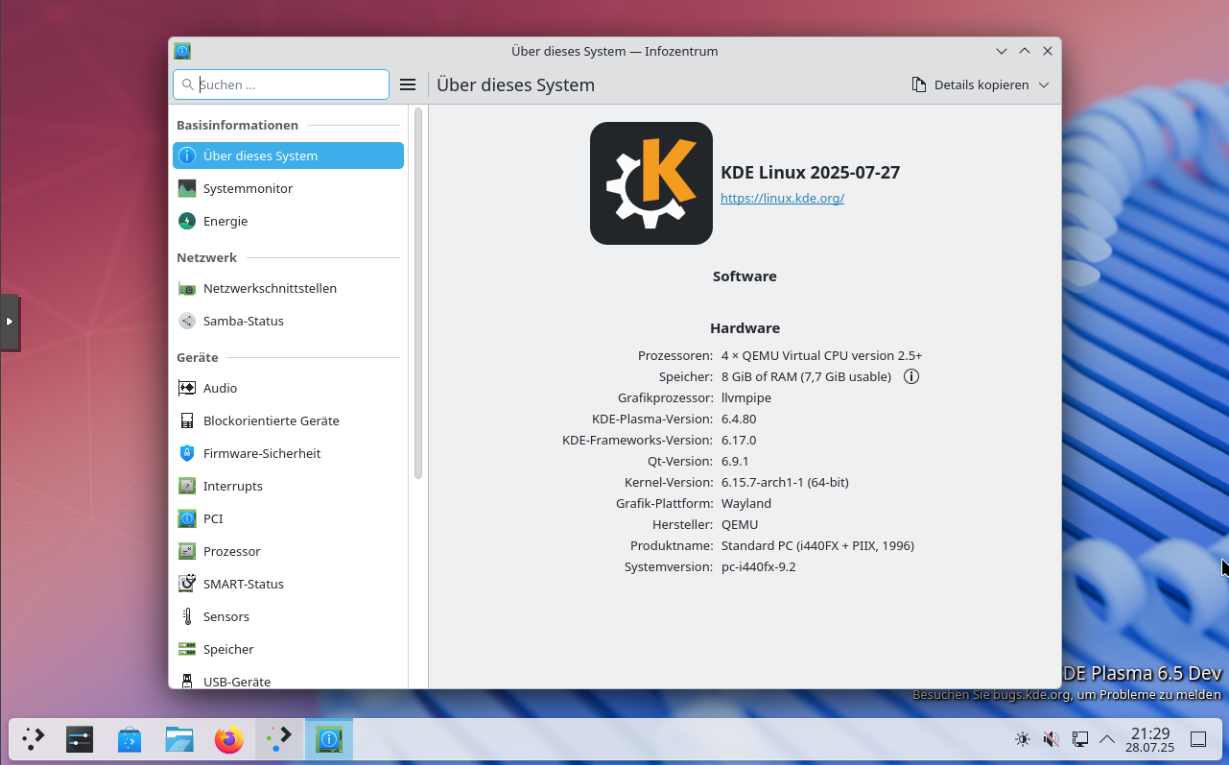1229x765 pixels.
Task: Open the hamburger menu next to the search box
Action: click(x=408, y=85)
